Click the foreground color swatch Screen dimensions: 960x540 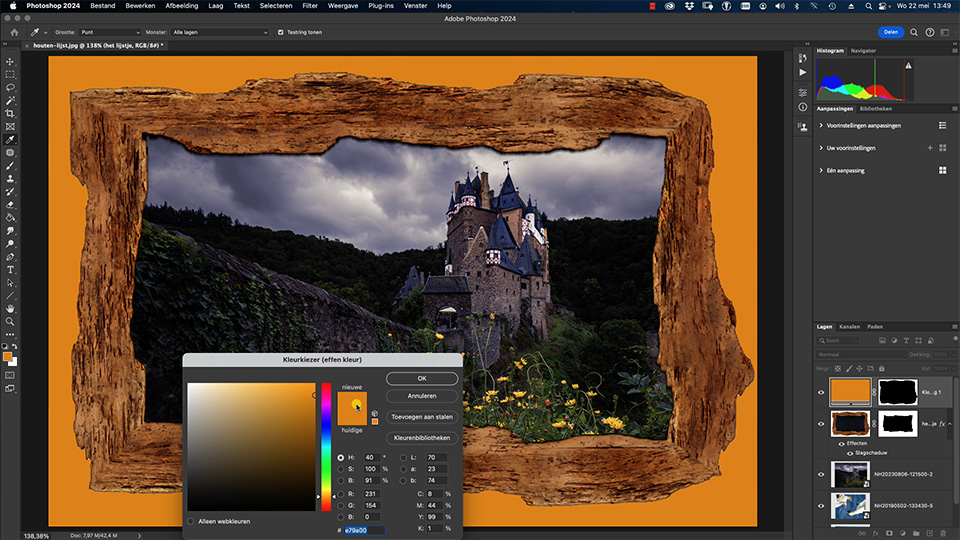point(7,357)
